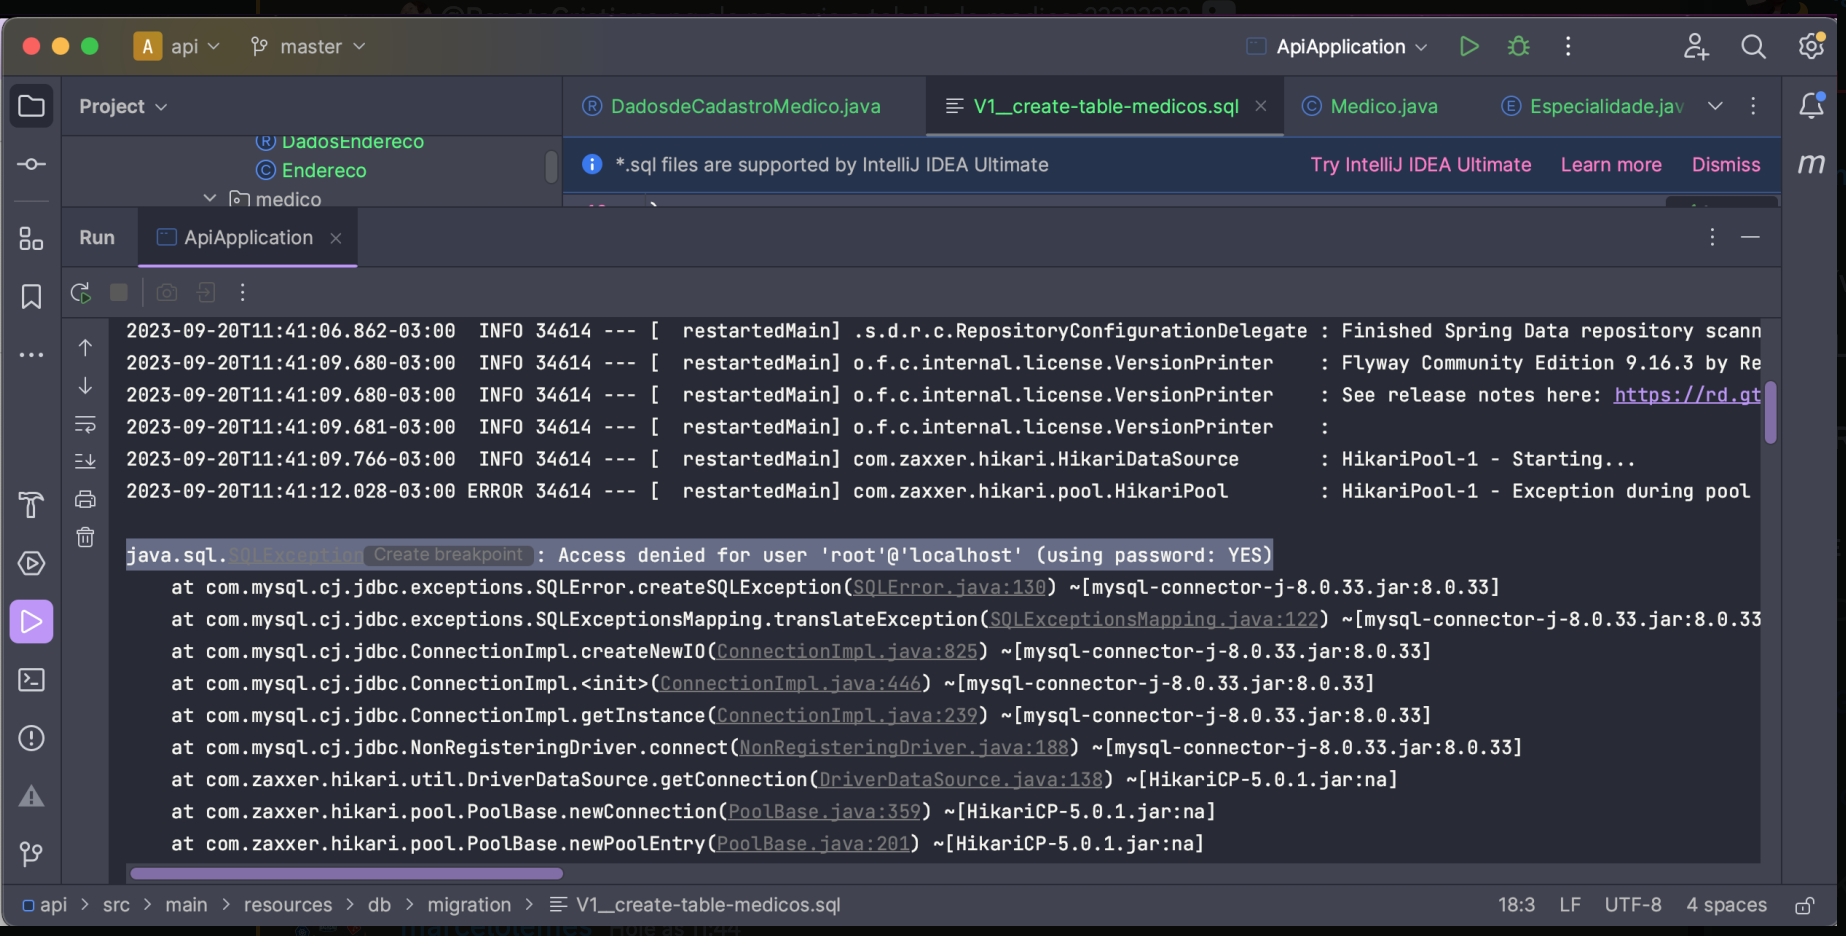Run ApiApplication with green play button
Image resolution: width=1846 pixels, height=936 pixels.
tap(1468, 46)
